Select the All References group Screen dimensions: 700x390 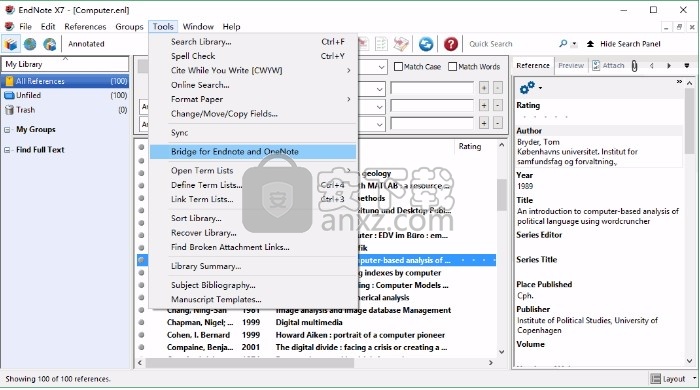(x=66, y=81)
